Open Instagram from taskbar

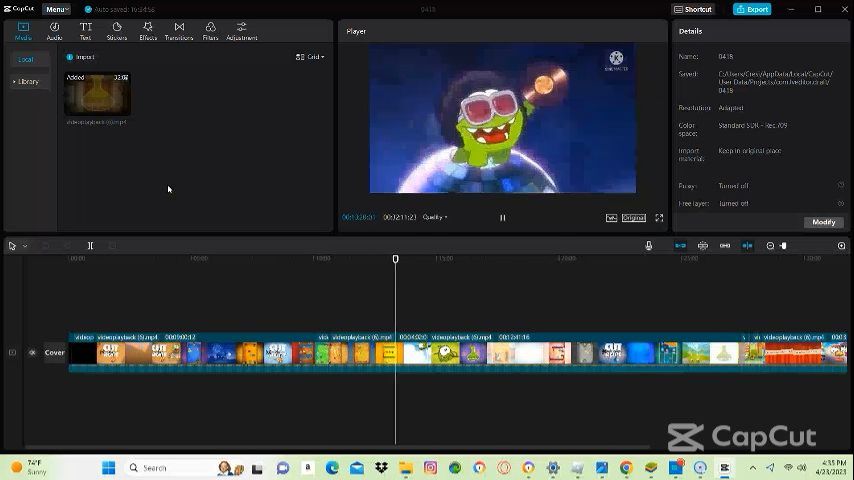[430, 467]
